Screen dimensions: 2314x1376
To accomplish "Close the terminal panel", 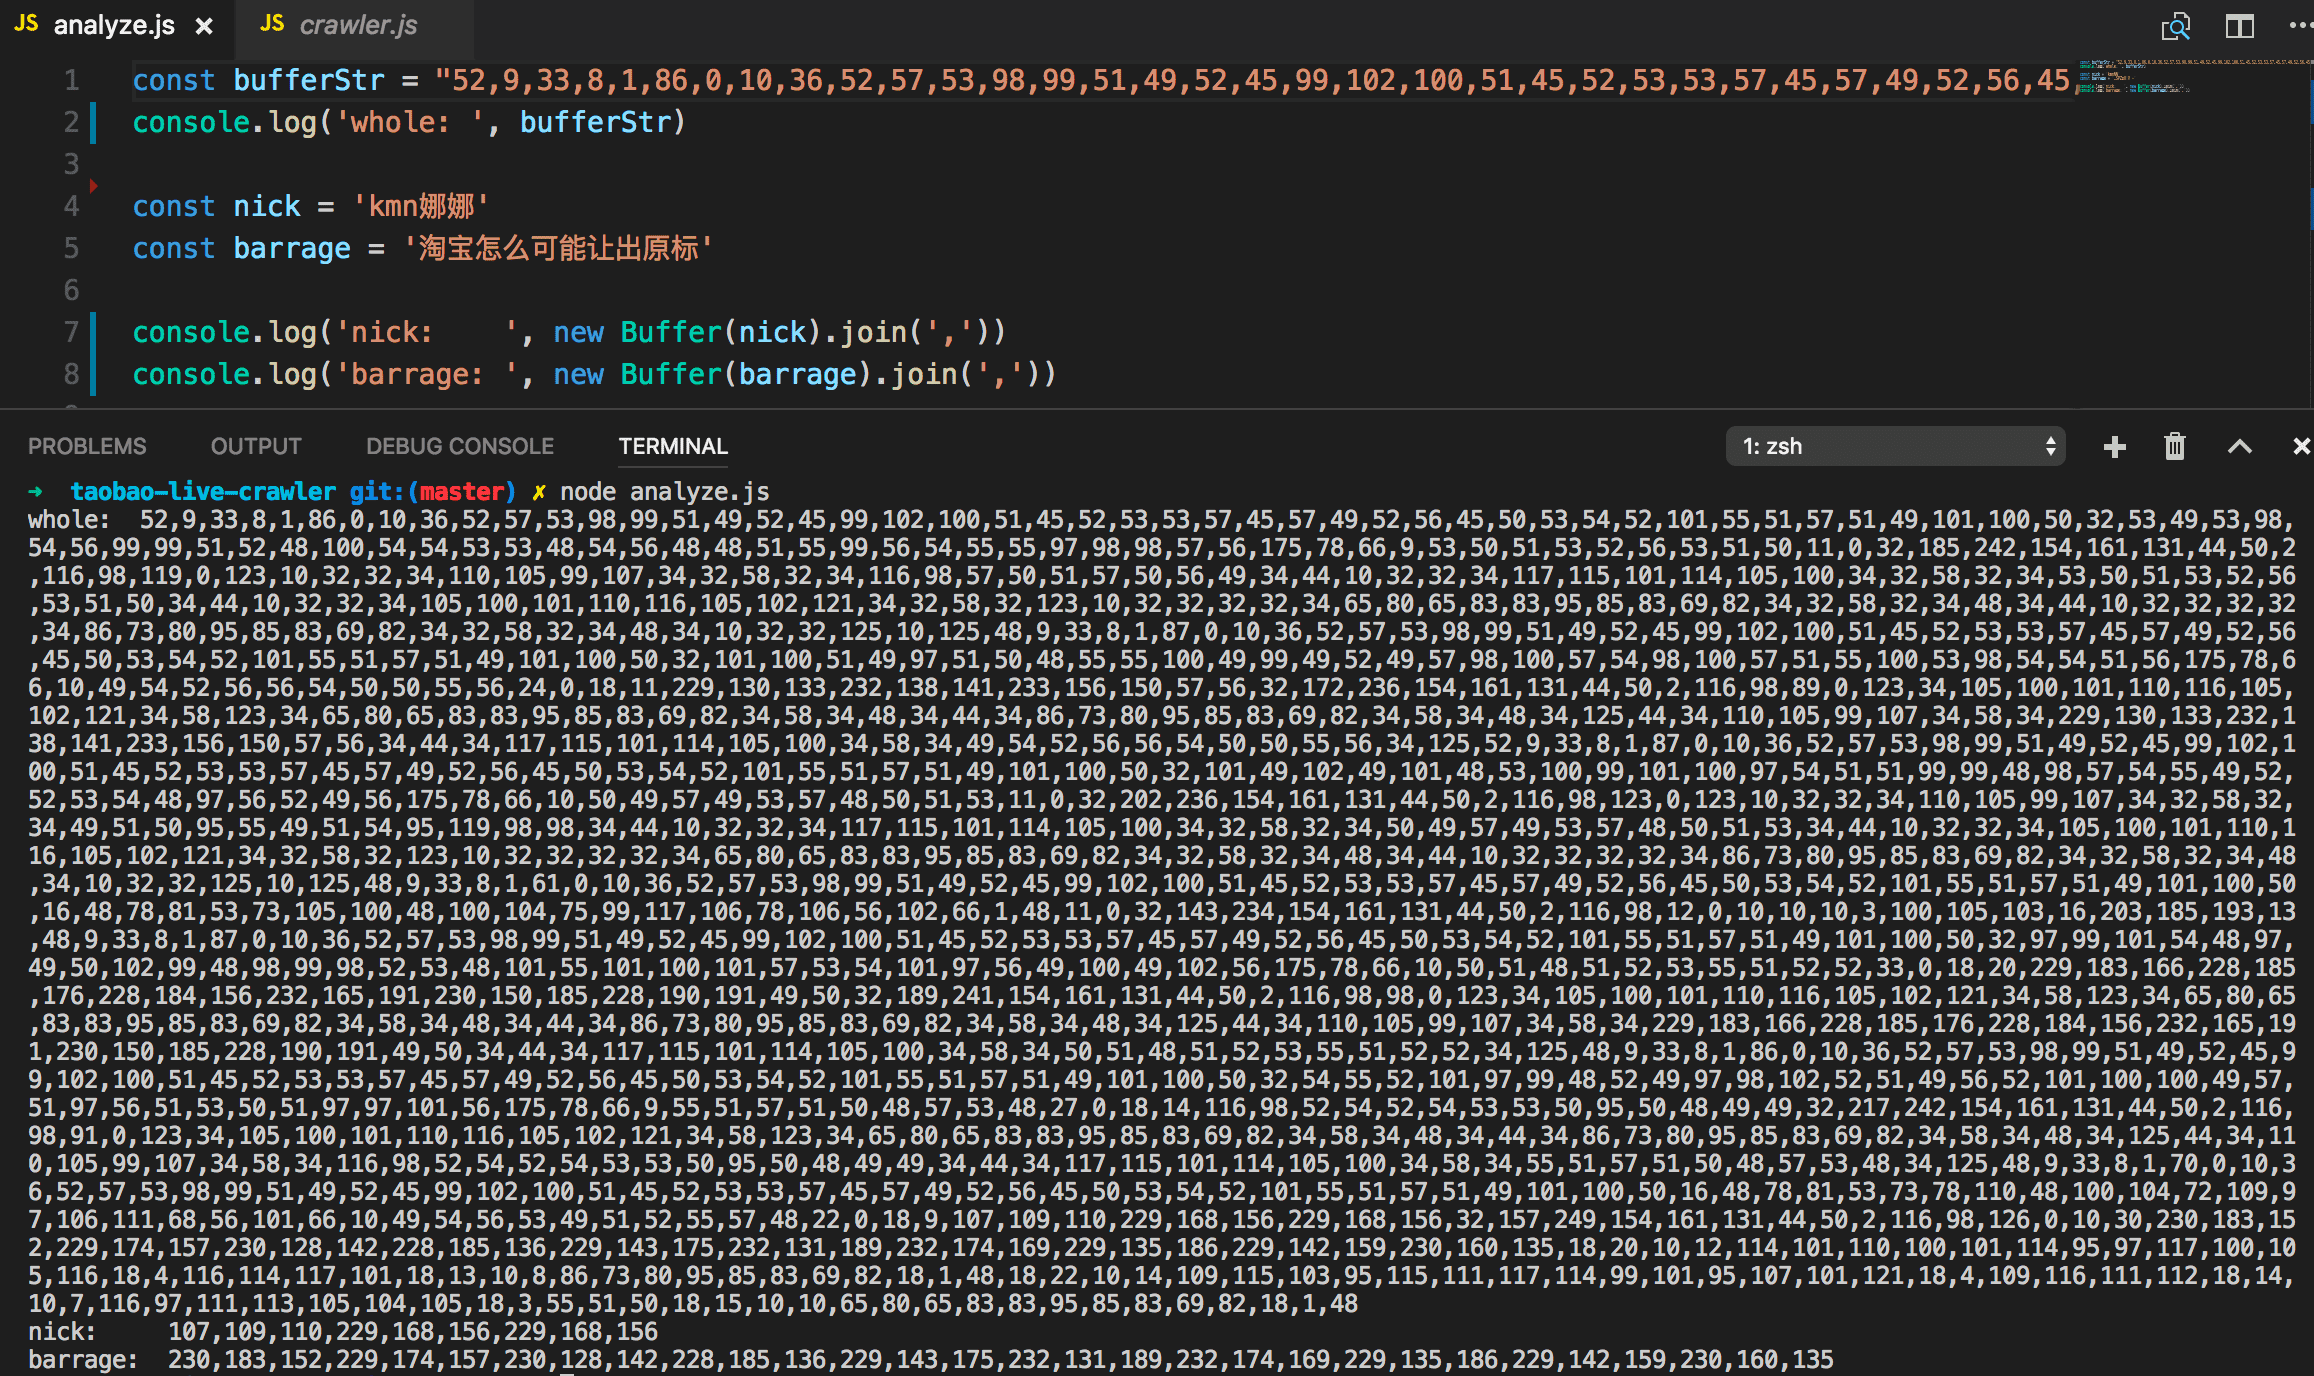I will pos(2300,447).
